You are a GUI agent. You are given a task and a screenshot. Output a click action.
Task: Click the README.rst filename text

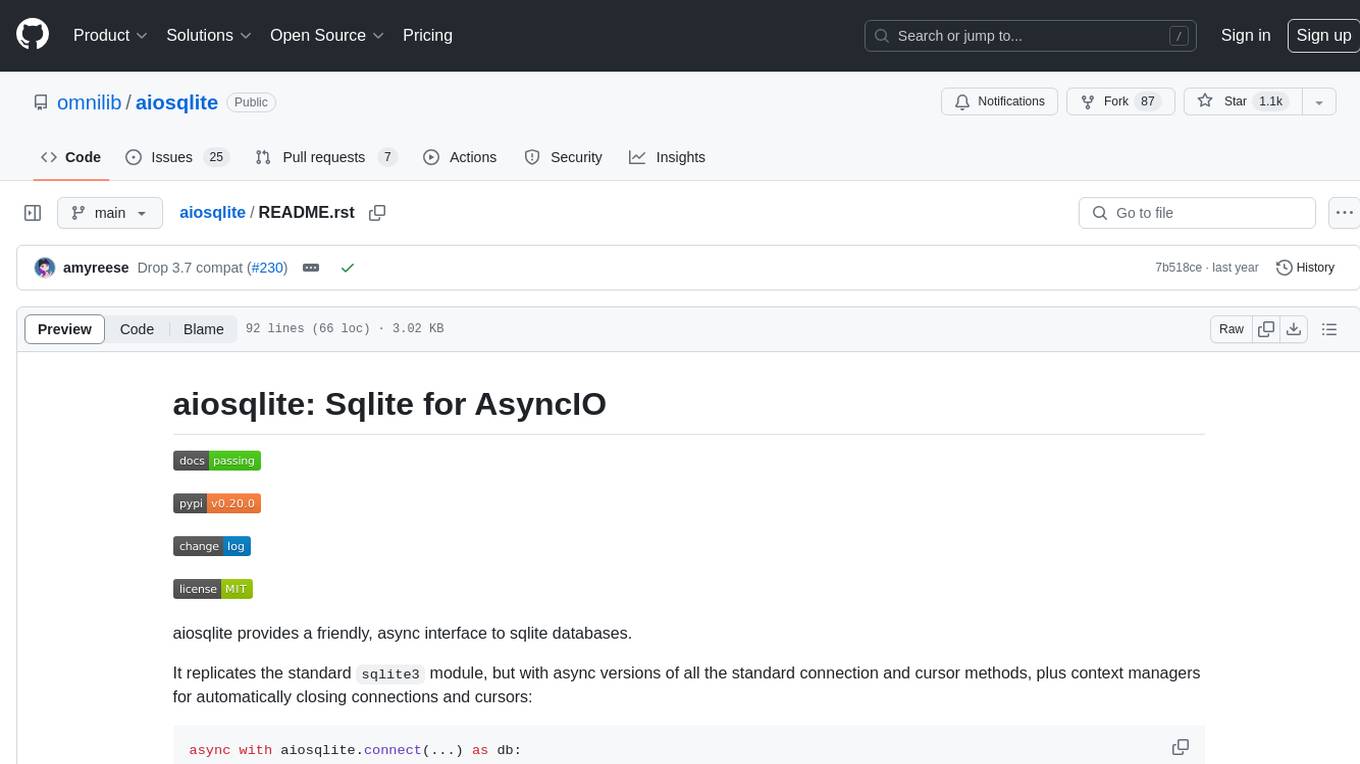click(x=306, y=213)
